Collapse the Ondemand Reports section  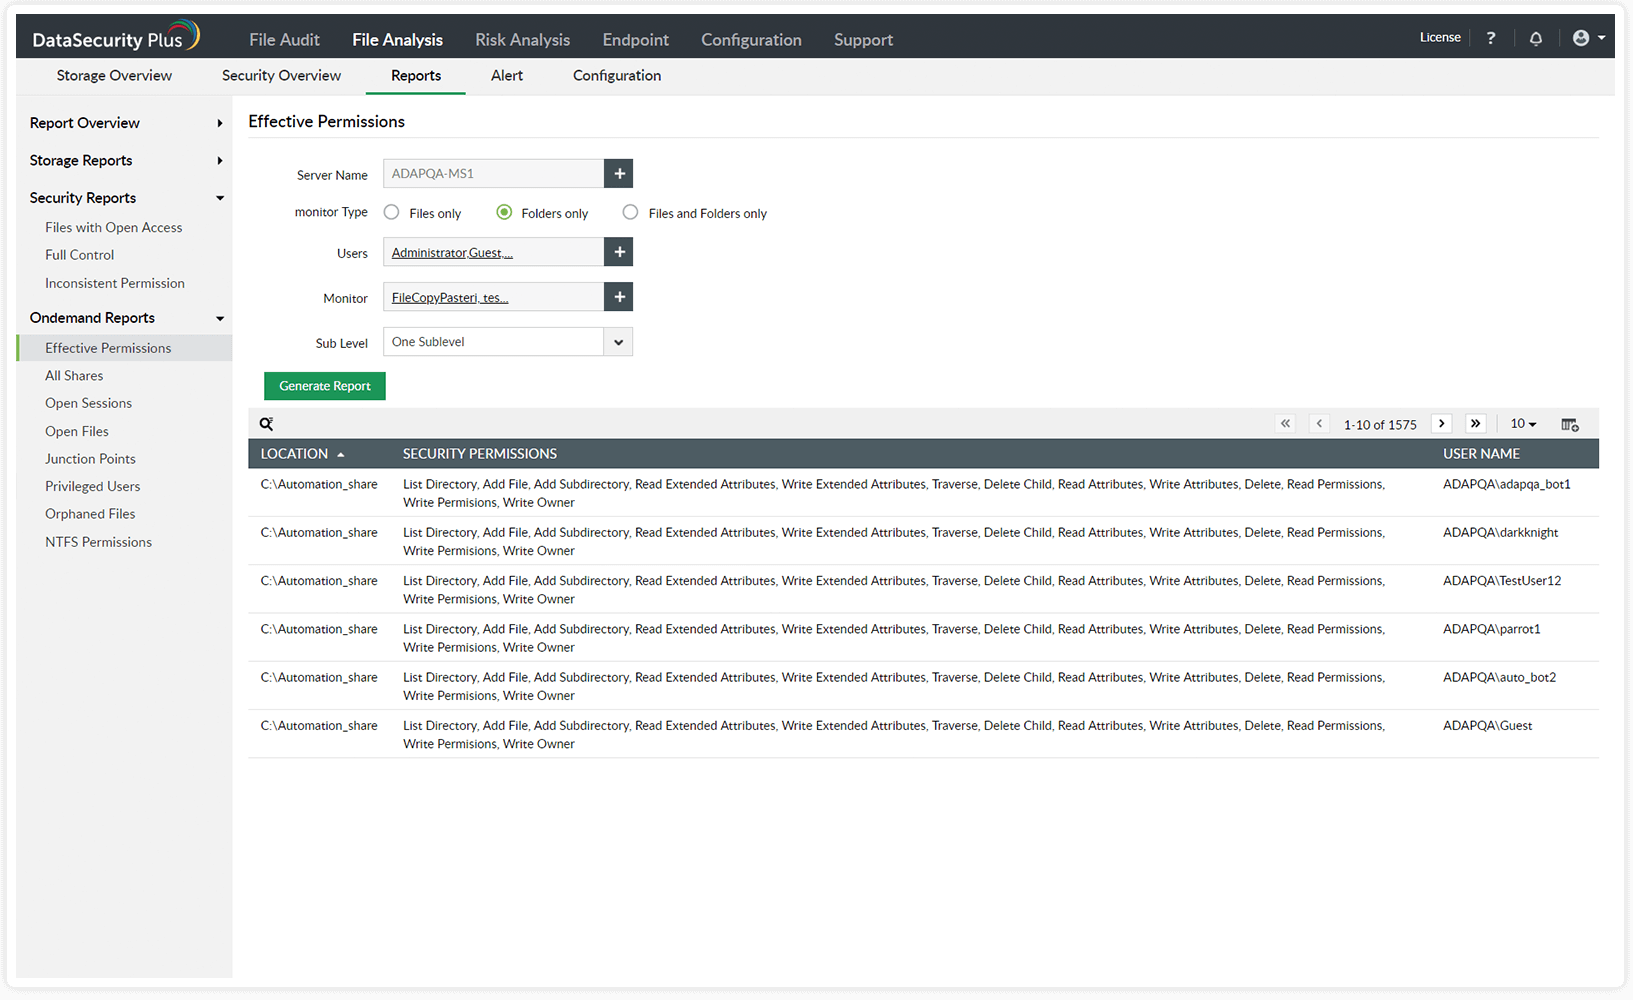tap(125, 318)
